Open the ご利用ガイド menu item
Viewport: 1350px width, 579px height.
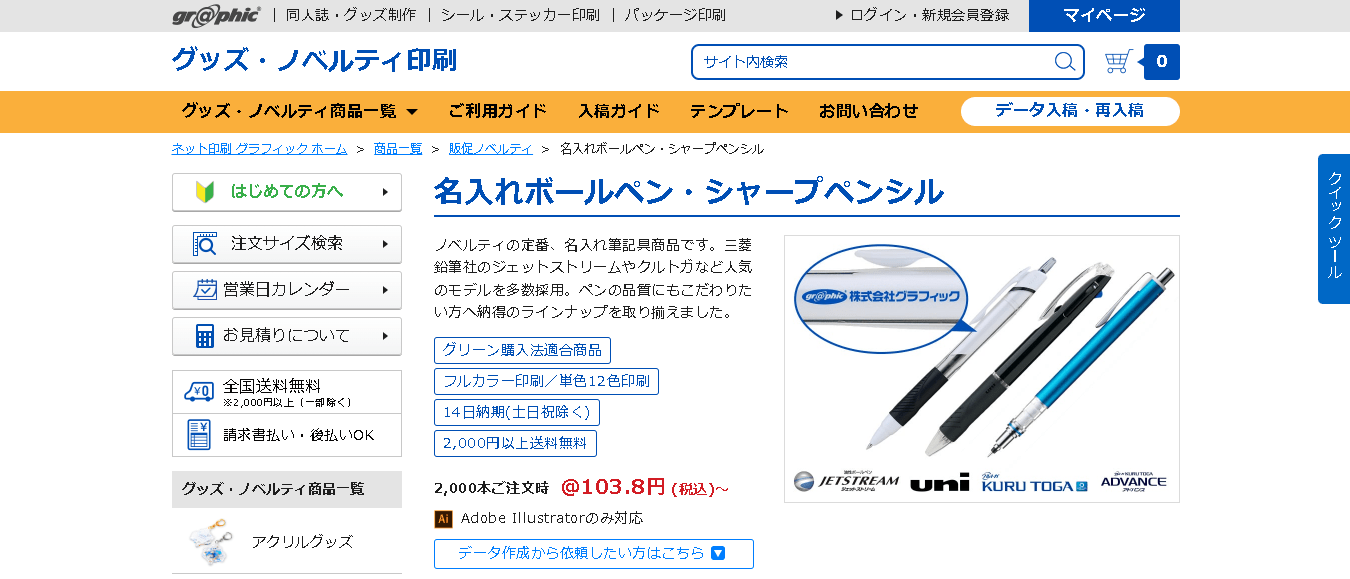click(497, 111)
